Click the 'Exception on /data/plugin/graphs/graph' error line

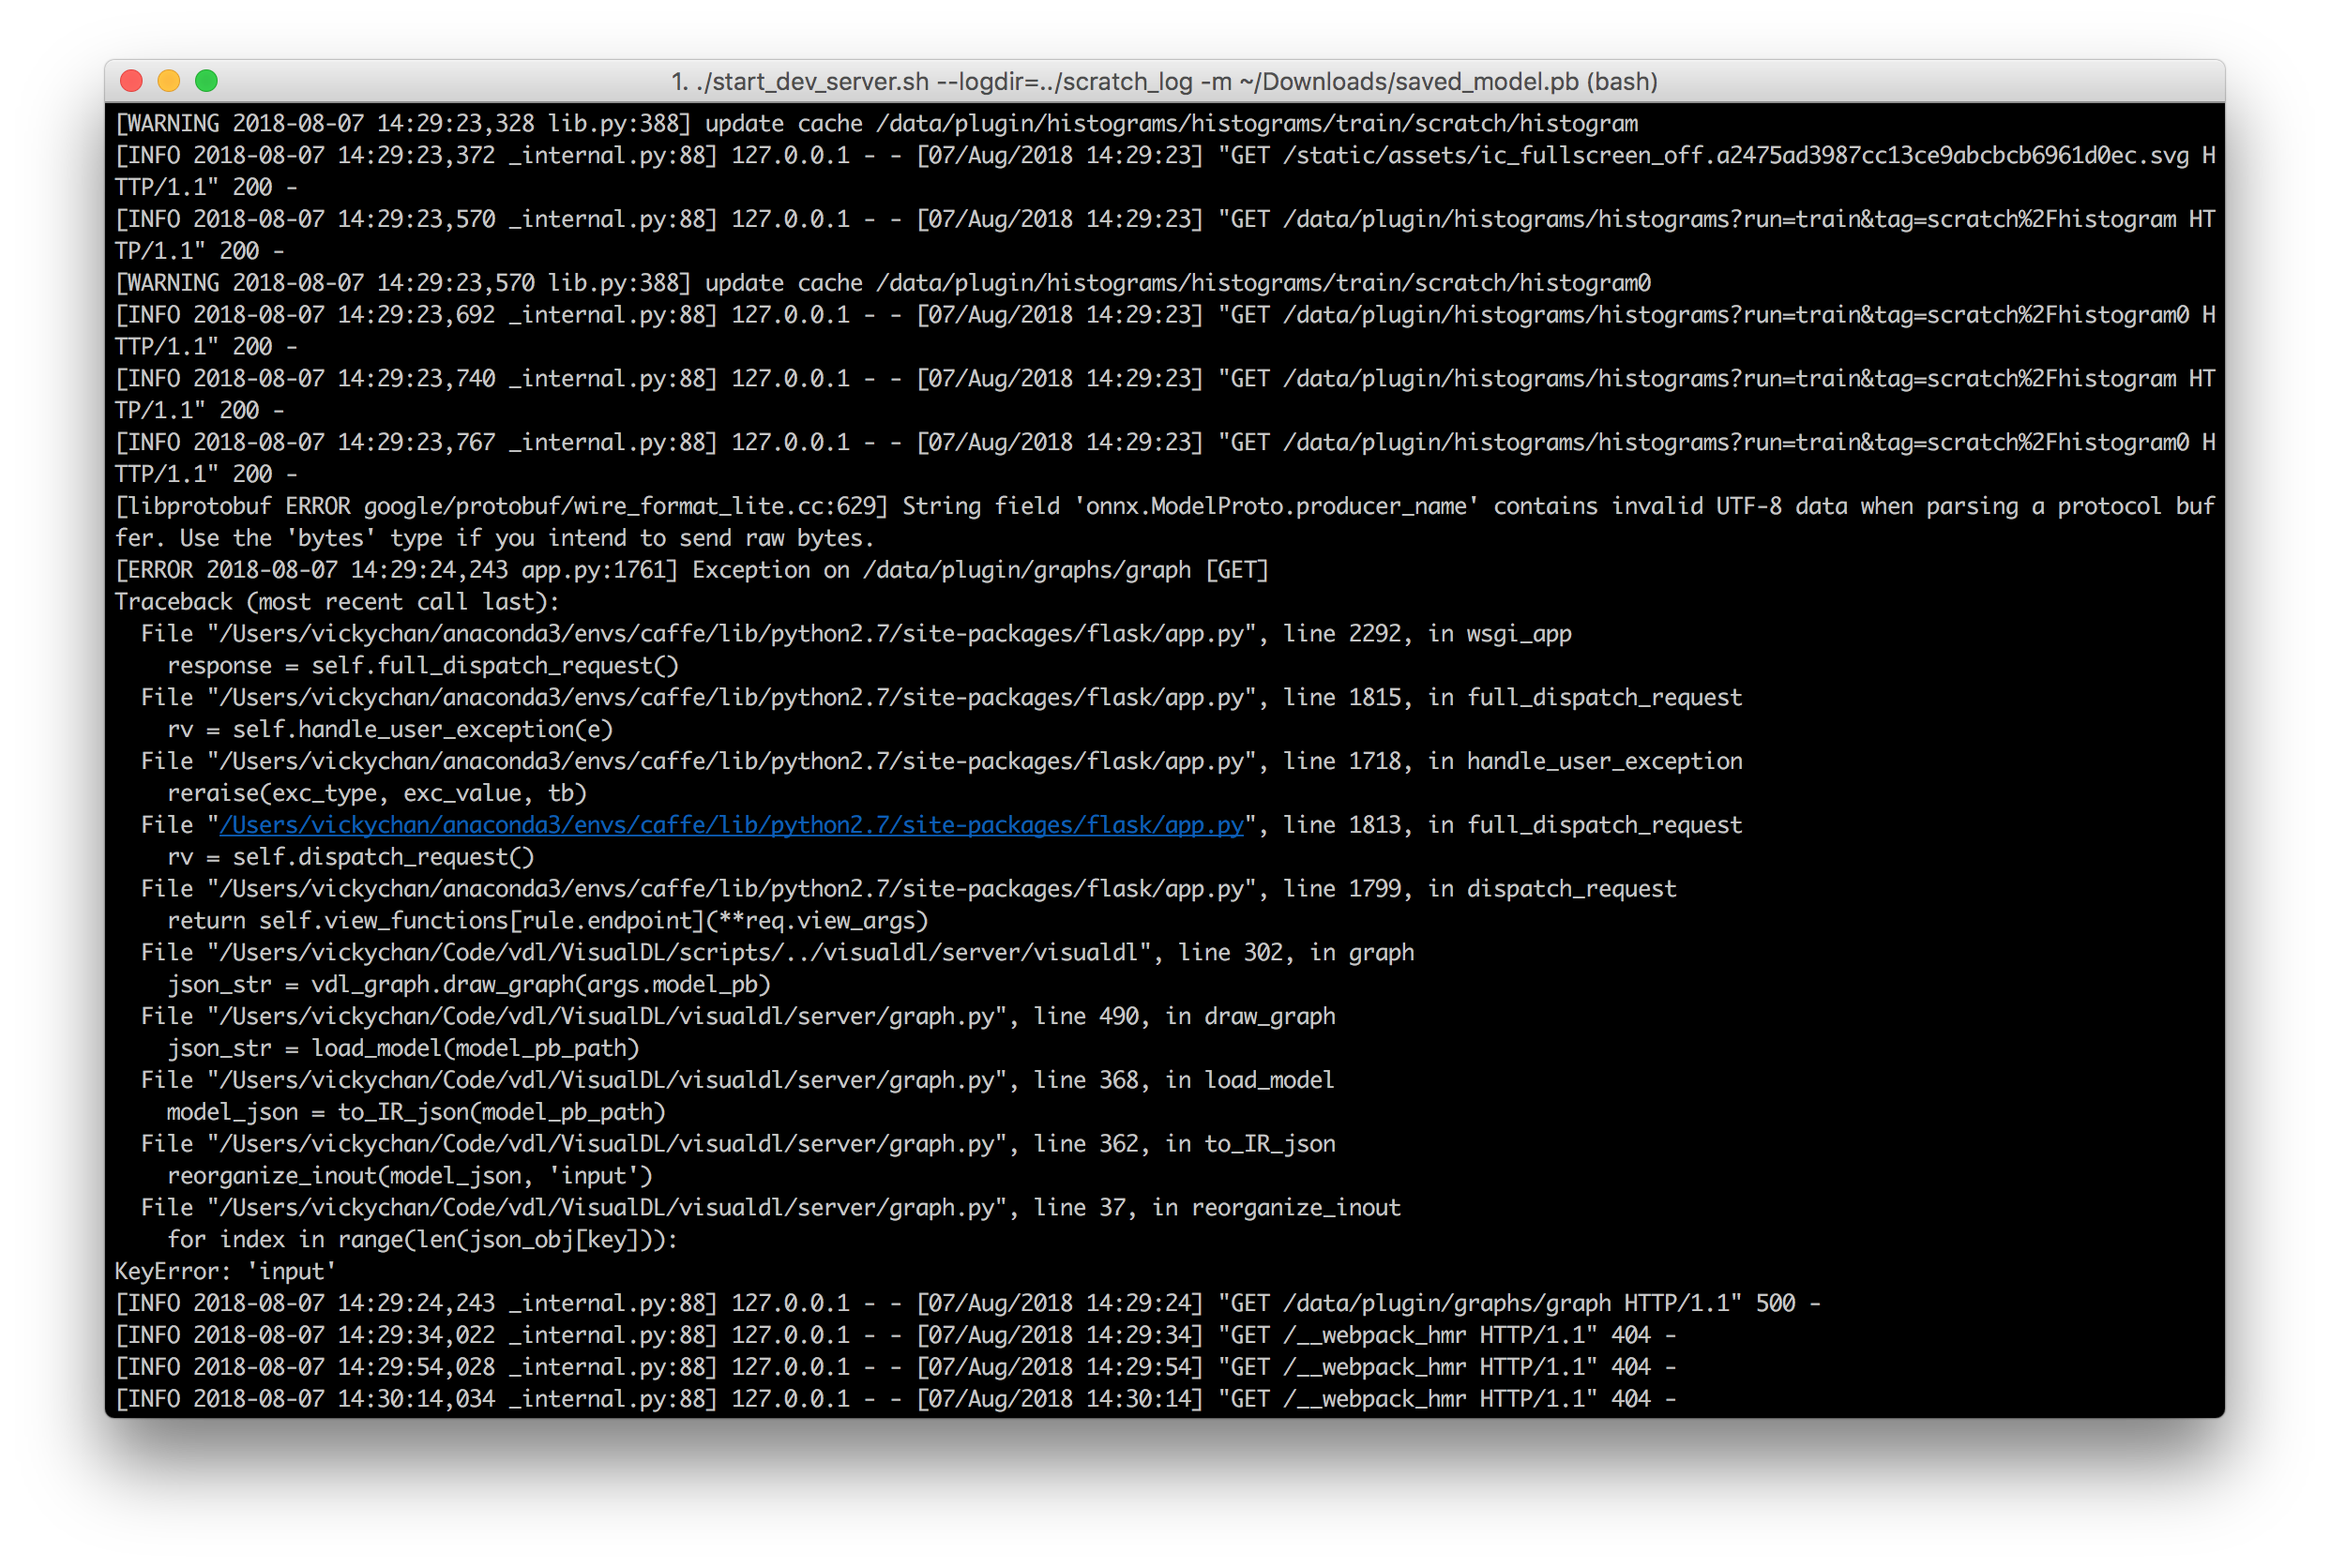(x=690, y=570)
